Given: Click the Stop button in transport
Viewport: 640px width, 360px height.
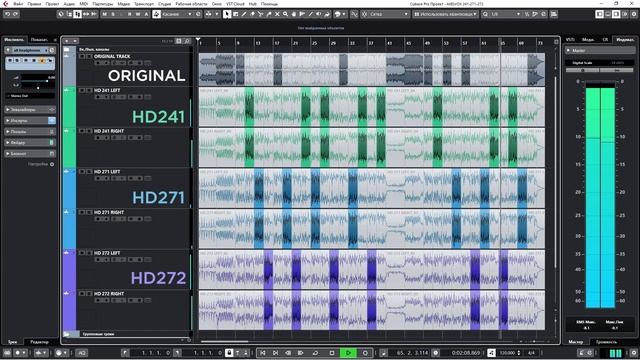Looking at the screenshot, I should (x=332, y=353).
